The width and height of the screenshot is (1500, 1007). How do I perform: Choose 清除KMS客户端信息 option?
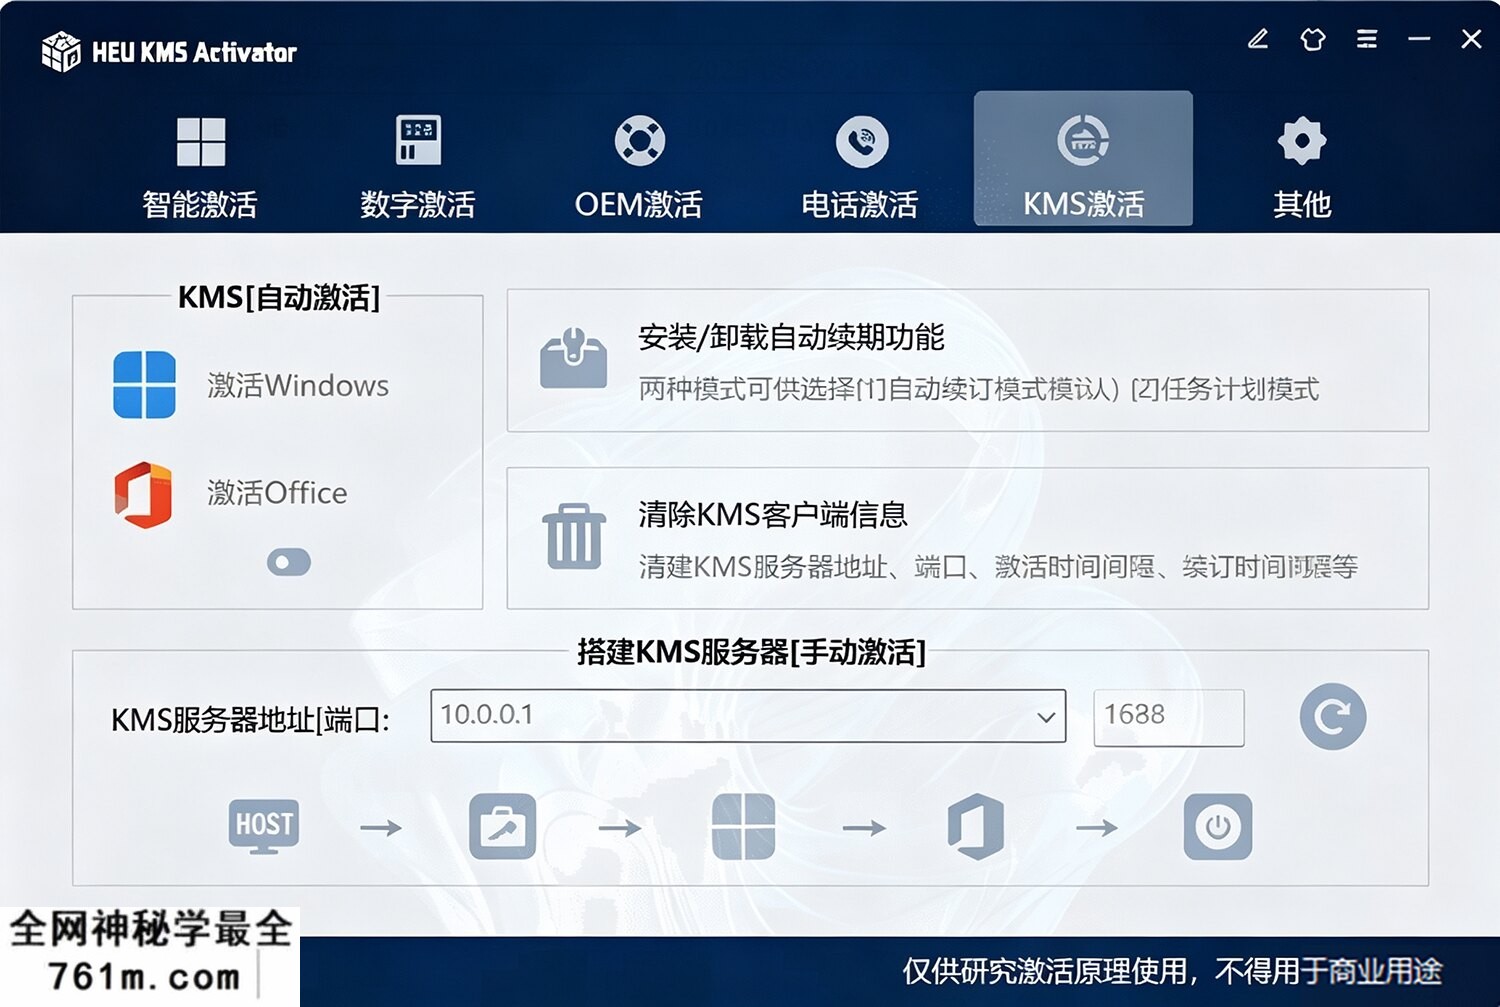coord(967,538)
